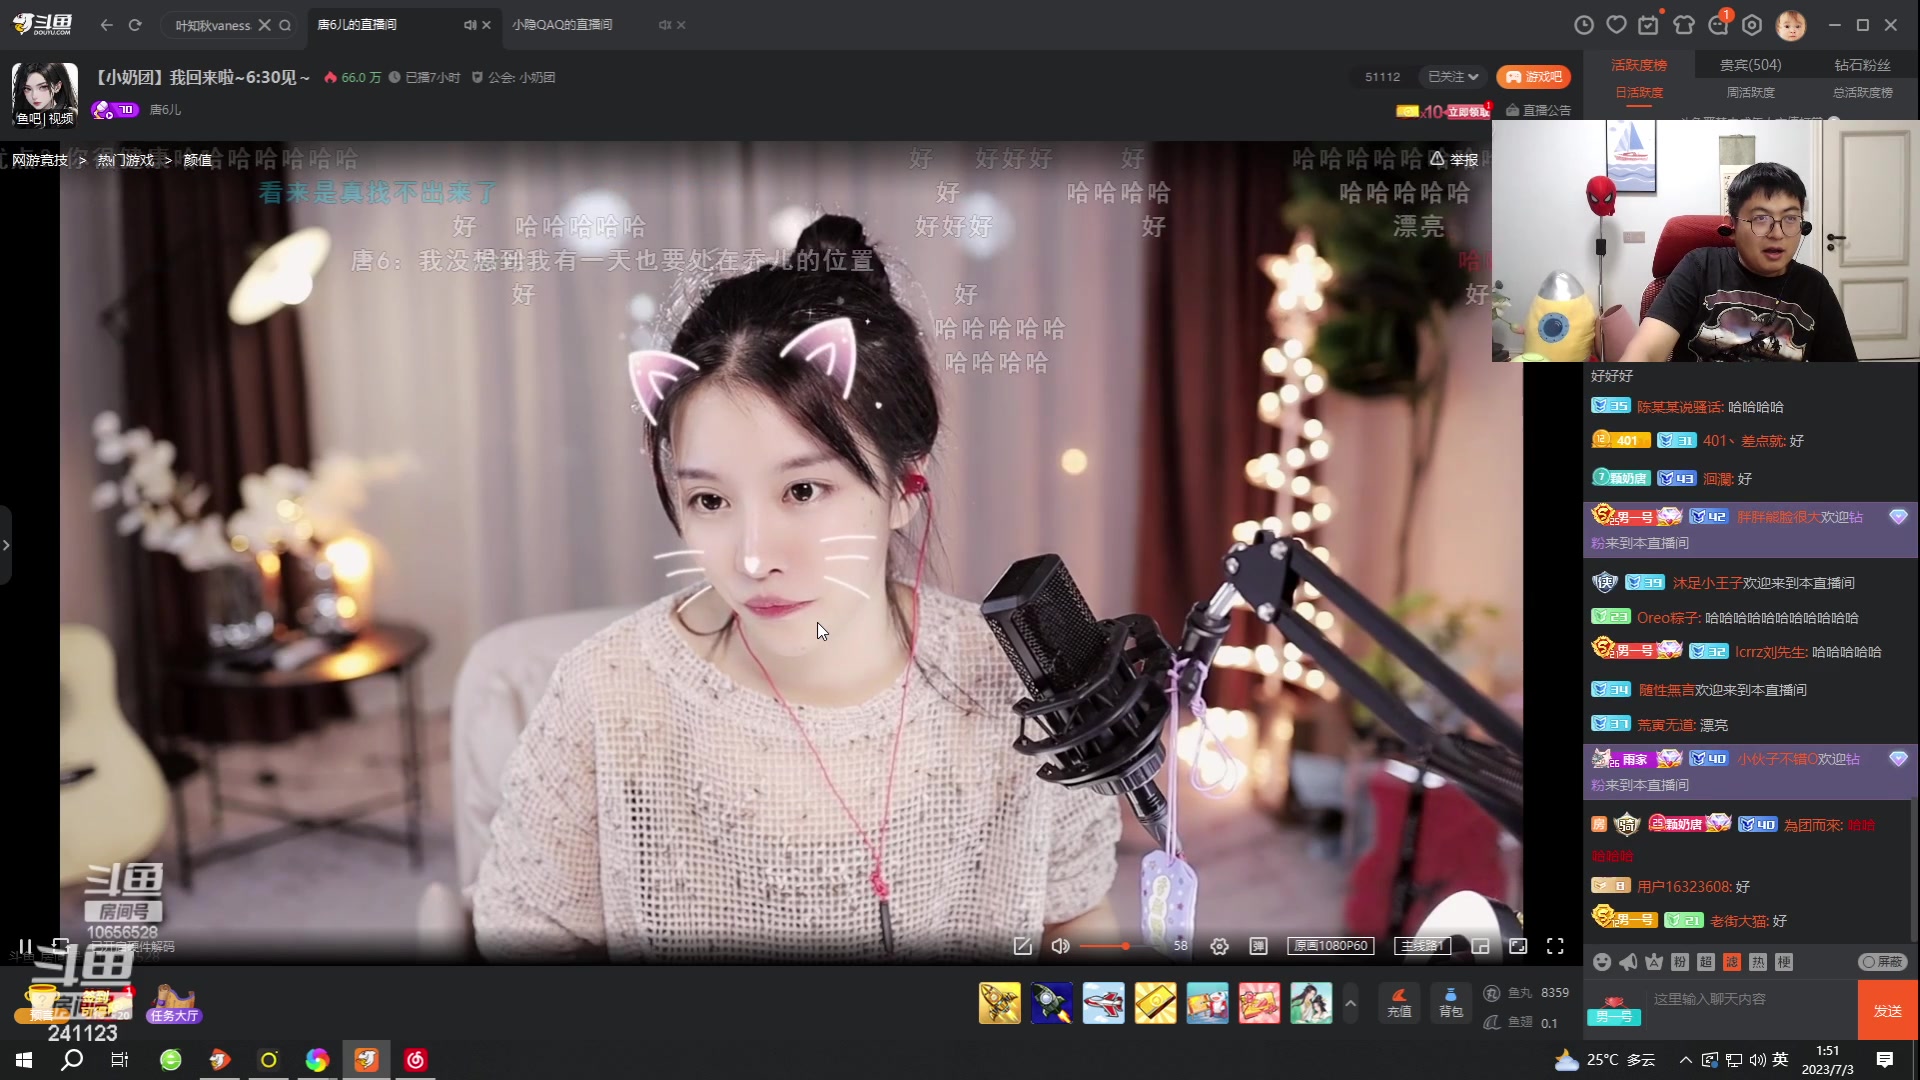Open messages chat bubble icon

pyautogui.click(x=1718, y=25)
